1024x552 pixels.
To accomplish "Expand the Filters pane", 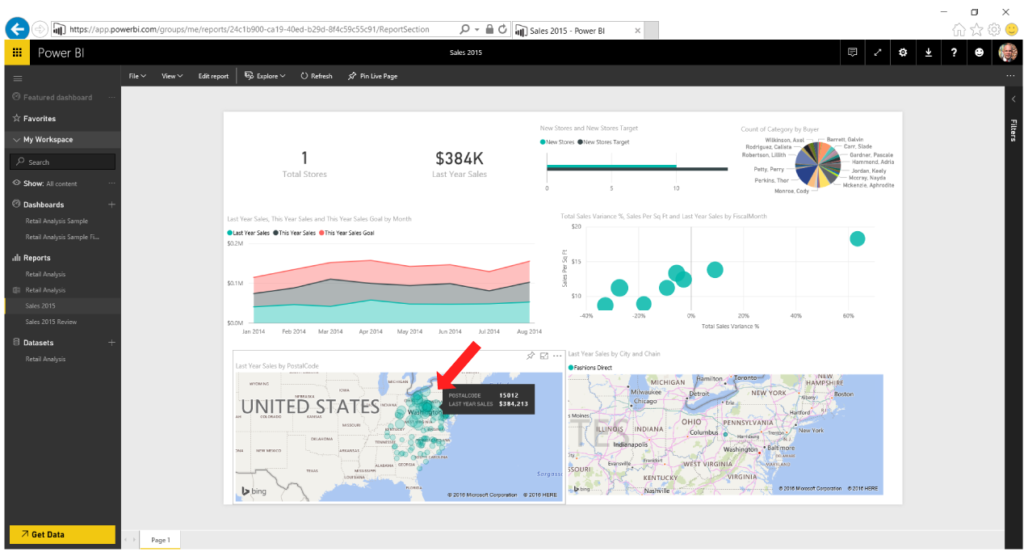I will pos(1014,99).
